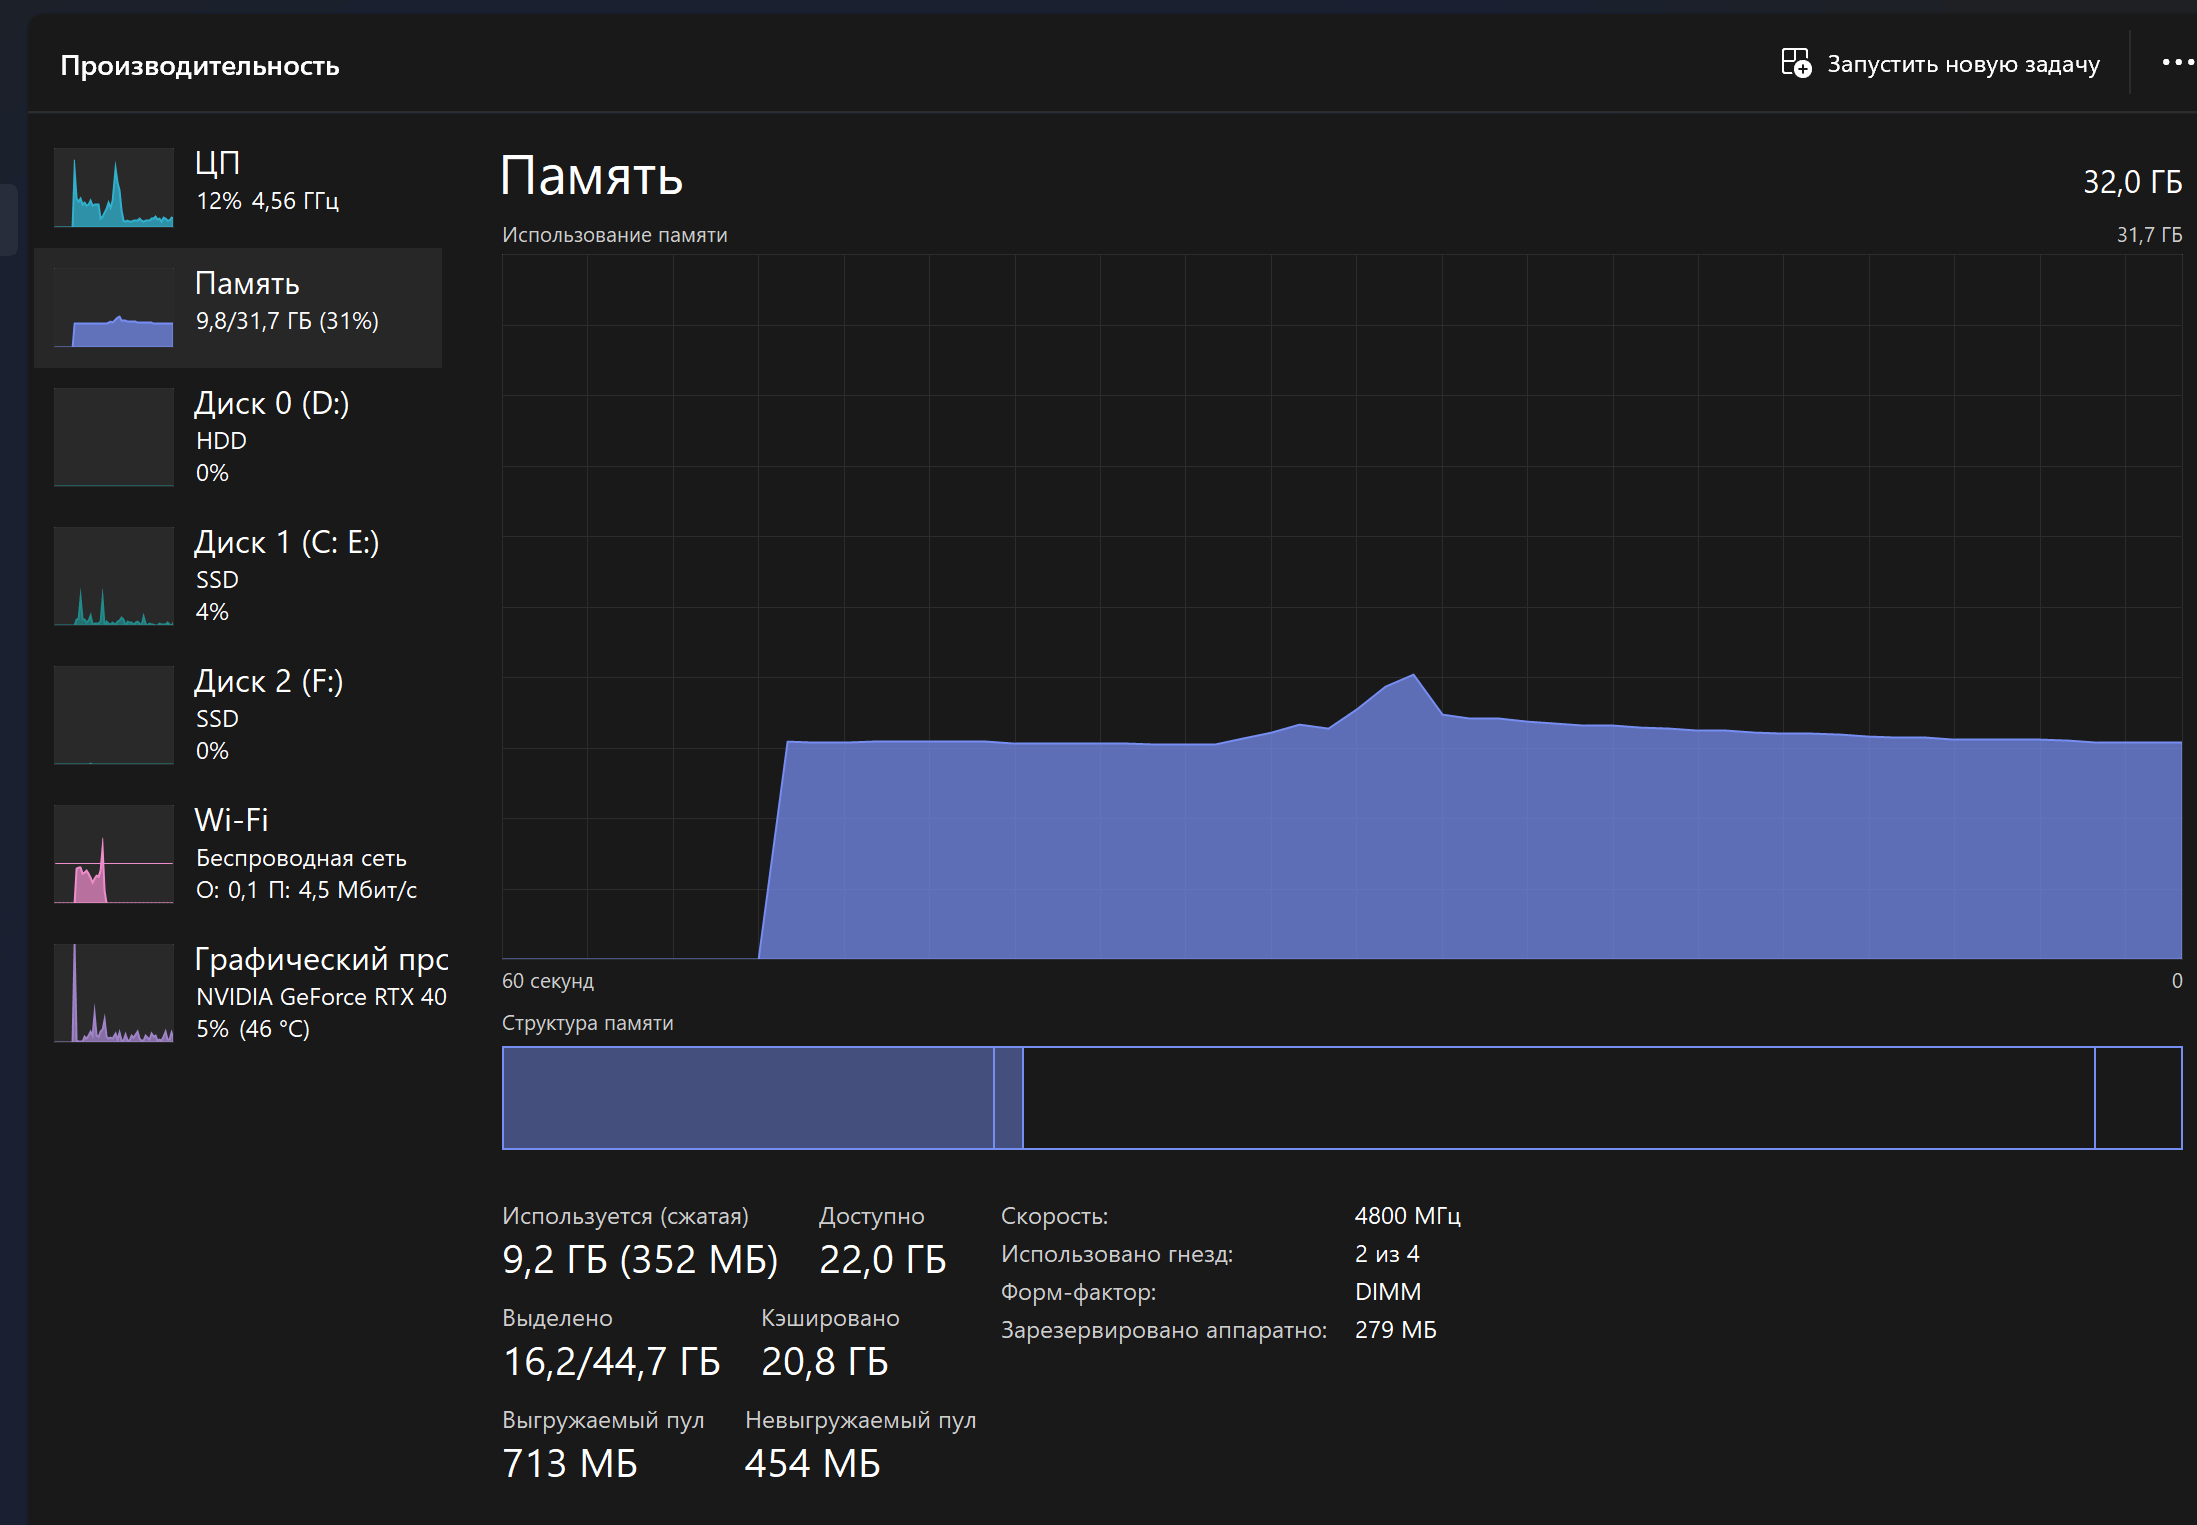Click the 'Скорость:' label
This screenshot has height=1525, width=2197.
[x=1054, y=1216]
